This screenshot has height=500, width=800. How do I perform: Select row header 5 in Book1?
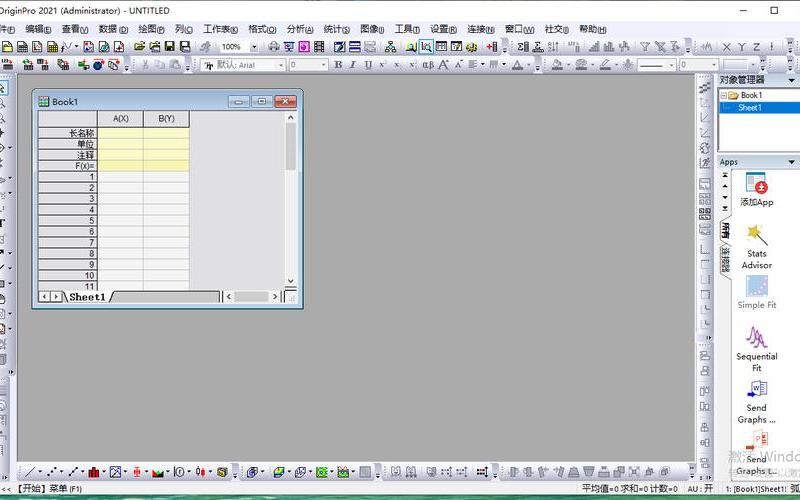point(67,220)
